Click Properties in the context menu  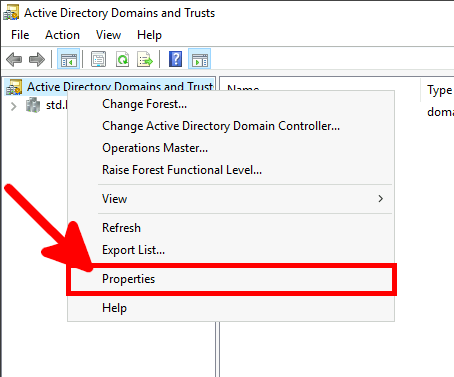point(231,279)
